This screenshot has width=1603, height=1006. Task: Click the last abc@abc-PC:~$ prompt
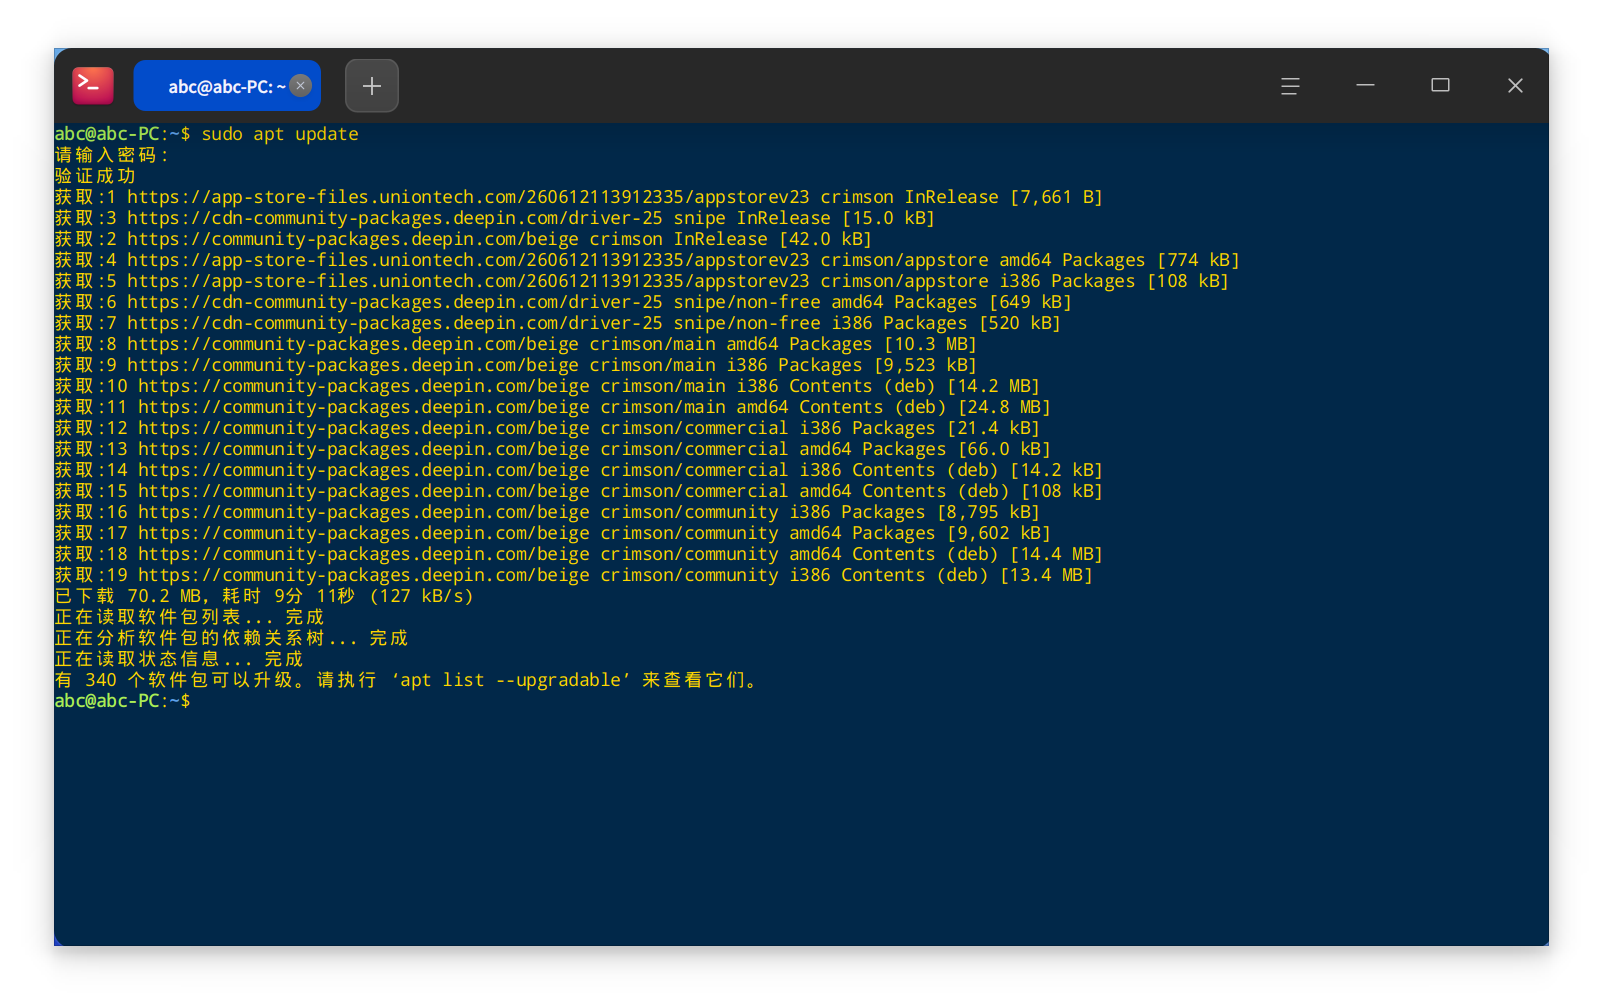click(x=122, y=701)
